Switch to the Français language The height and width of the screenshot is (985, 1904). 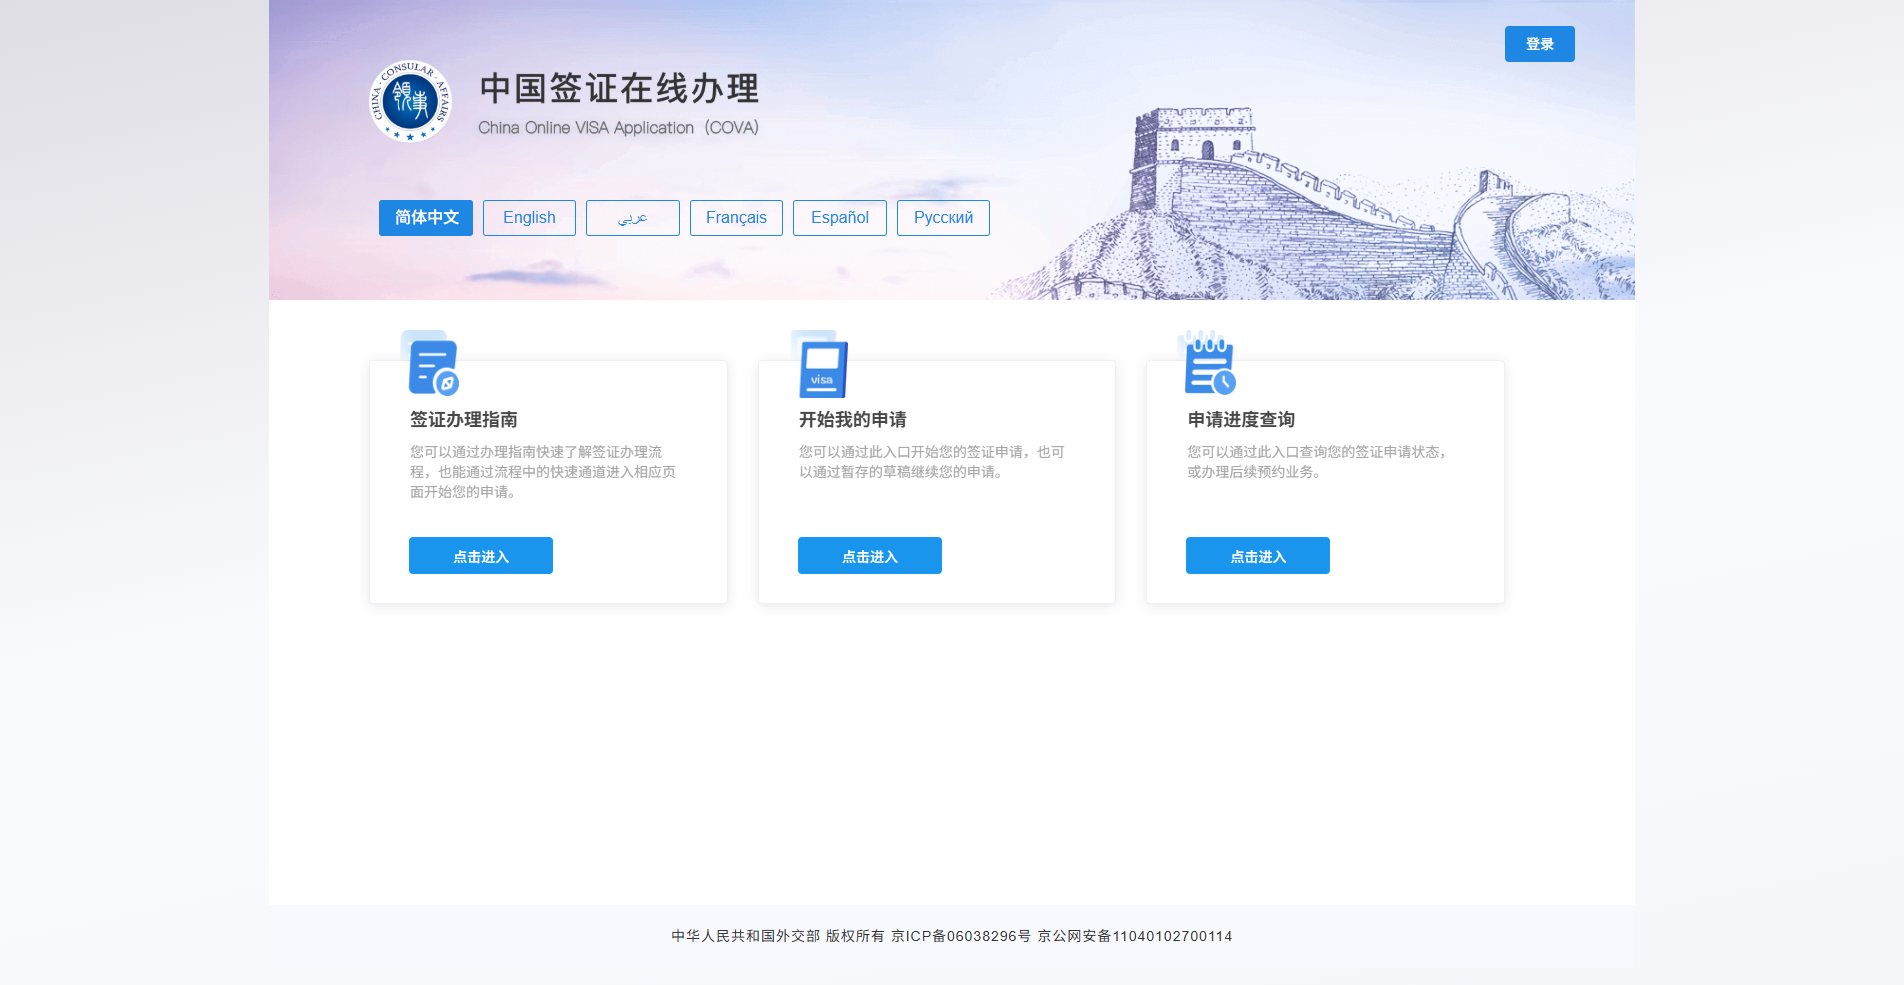click(736, 217)
